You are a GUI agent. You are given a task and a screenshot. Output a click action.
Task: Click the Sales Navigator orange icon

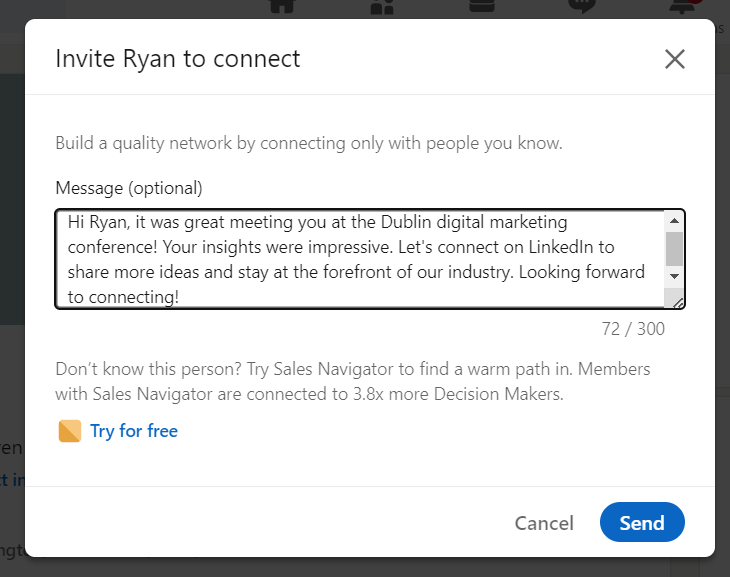70,431
